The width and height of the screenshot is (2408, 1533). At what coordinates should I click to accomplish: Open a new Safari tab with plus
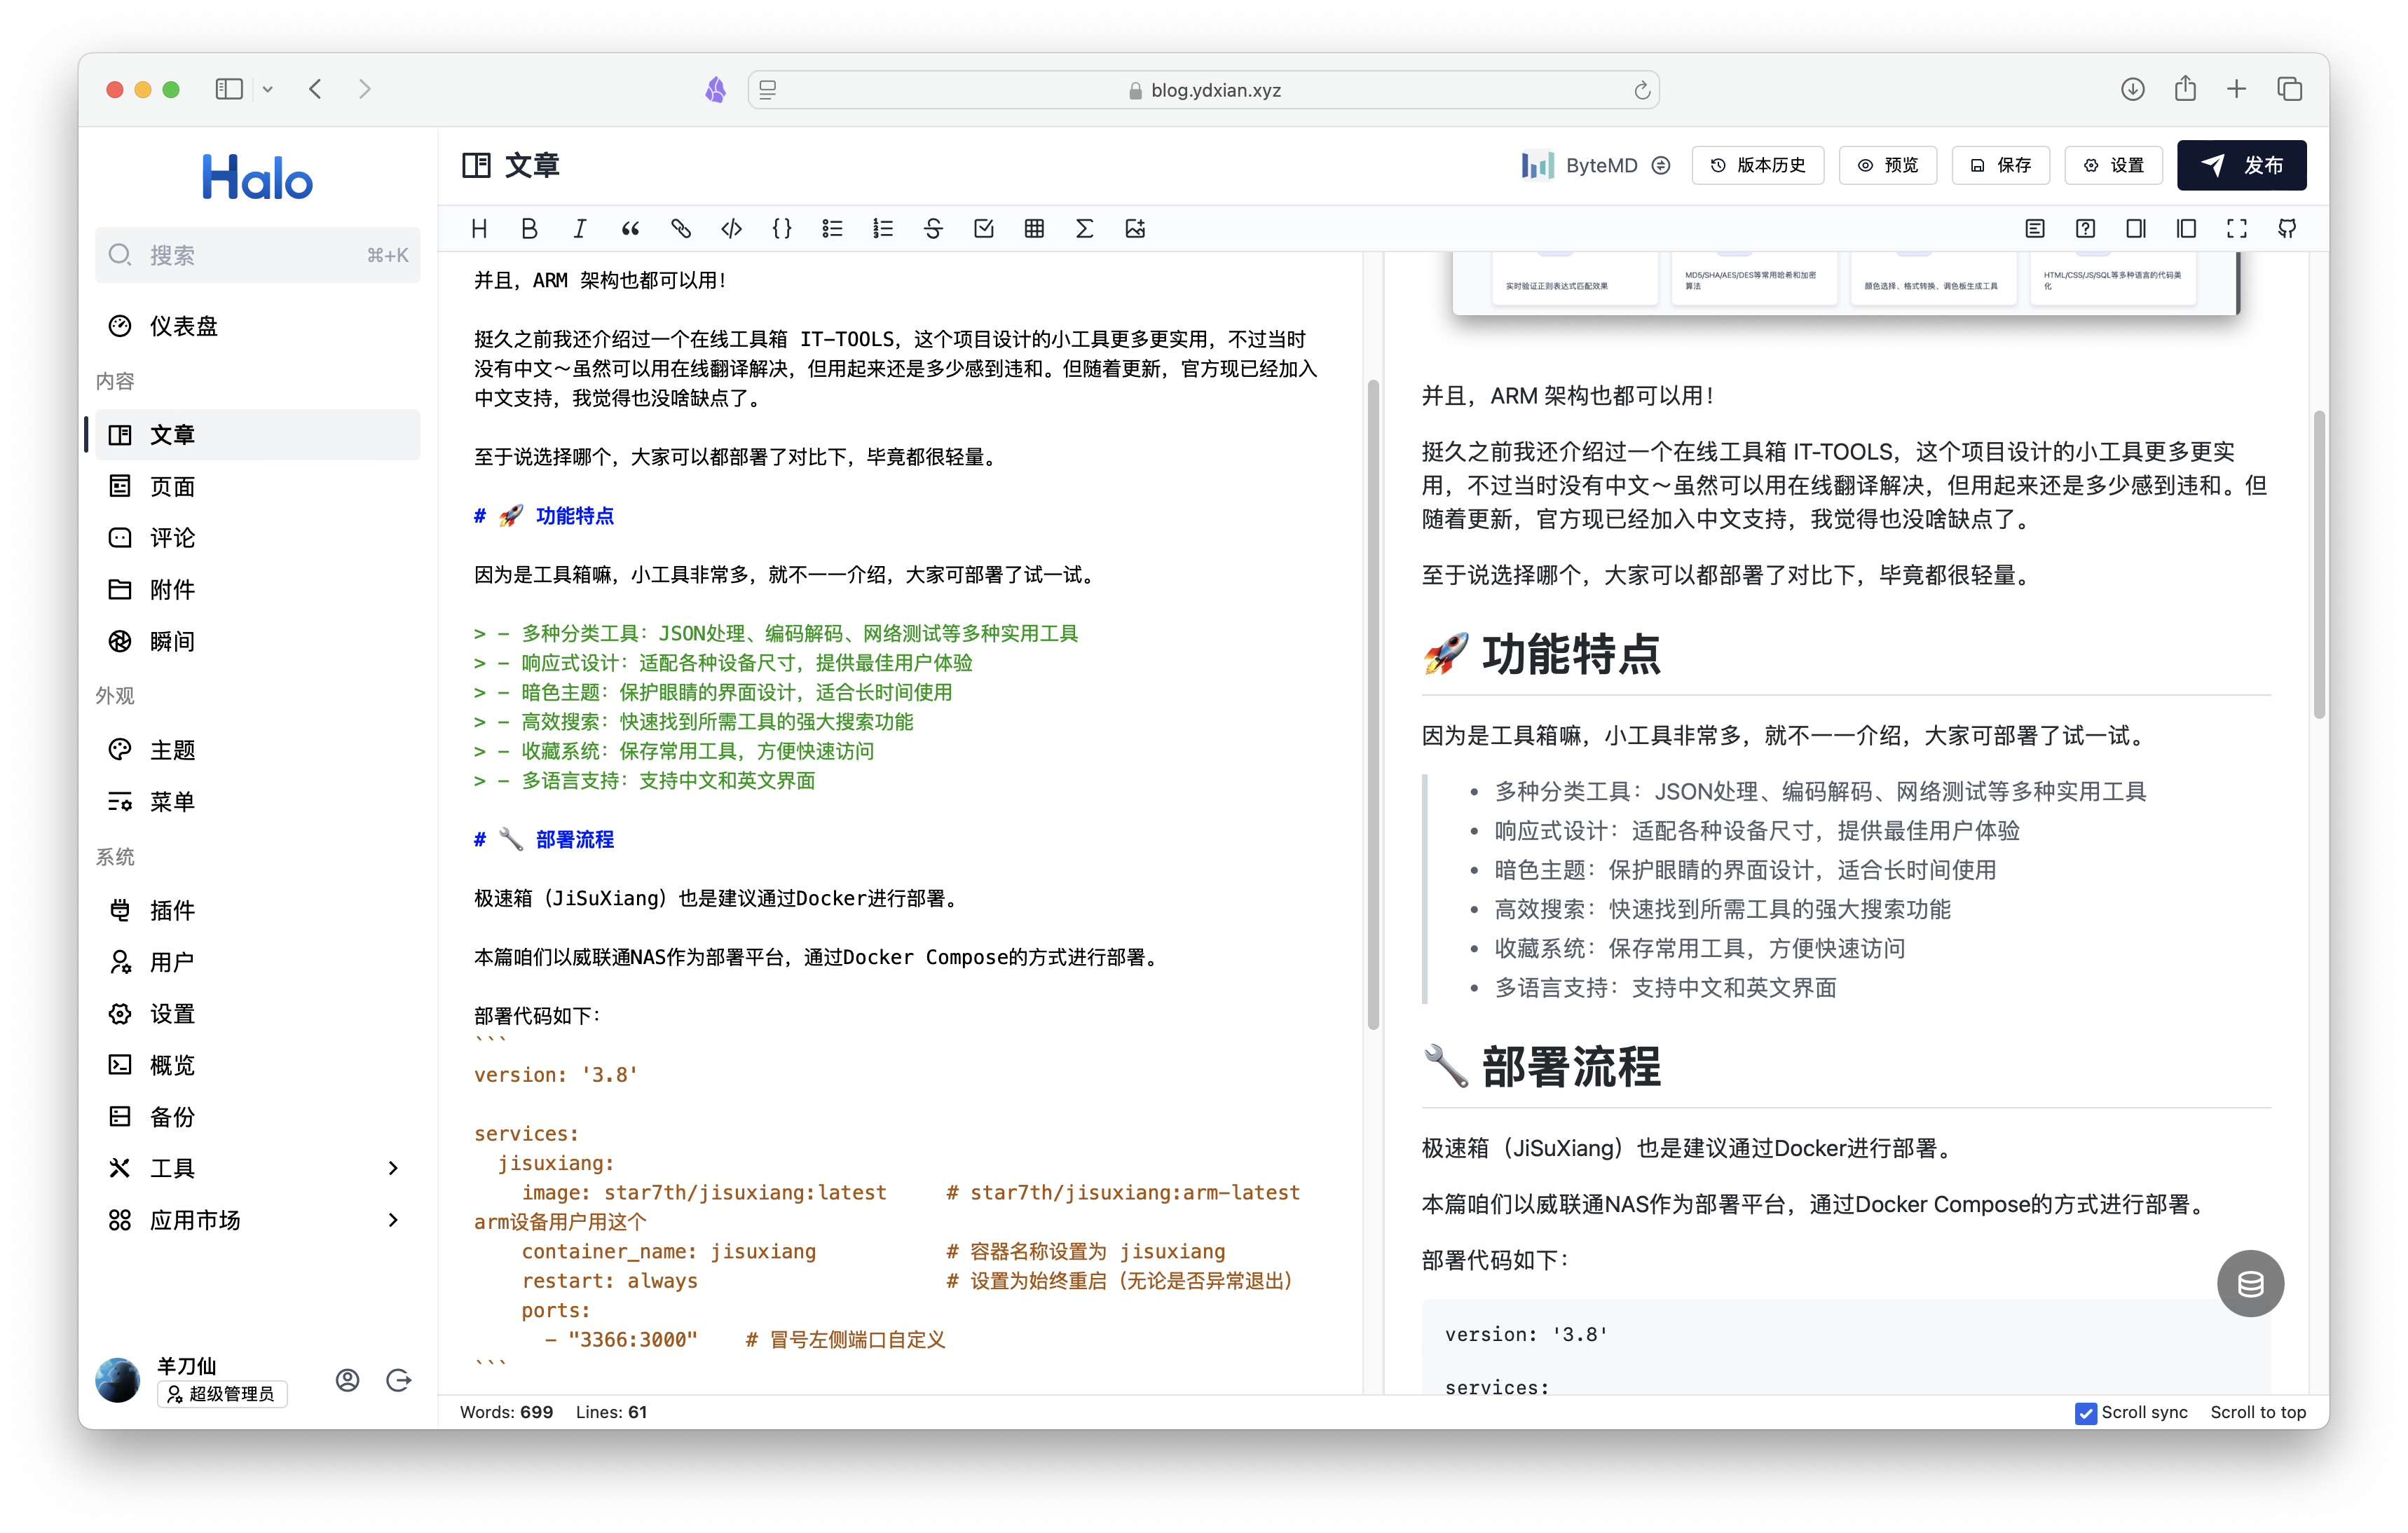2236,89
